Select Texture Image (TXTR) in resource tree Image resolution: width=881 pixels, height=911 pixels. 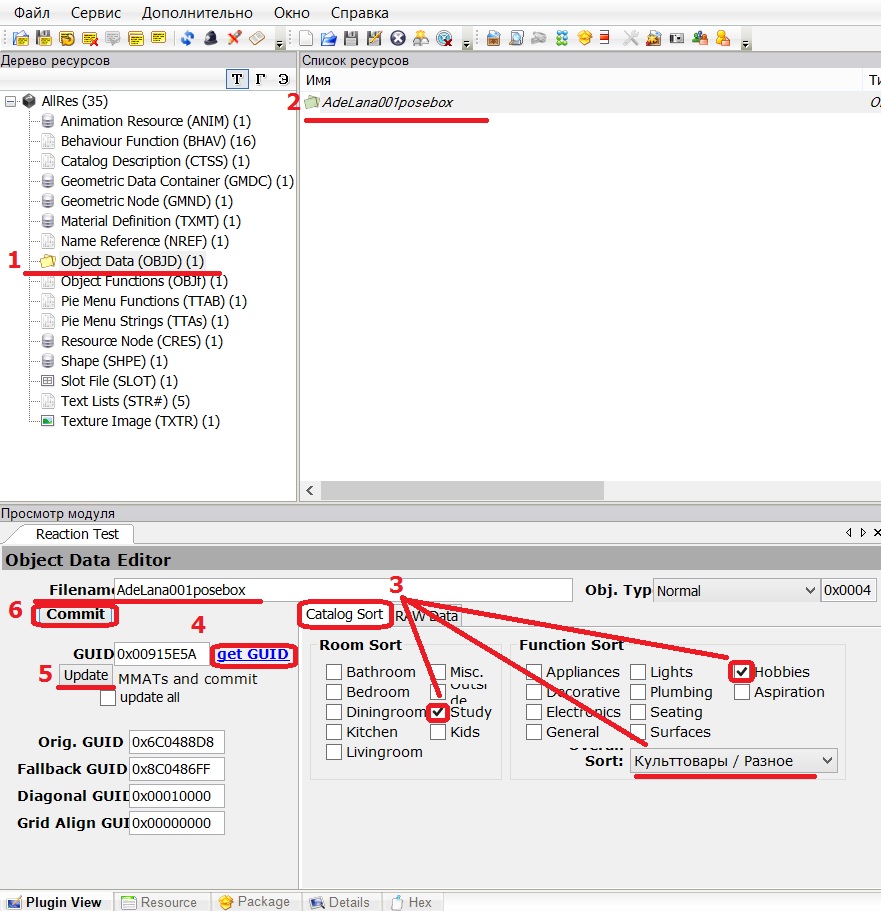tap(140, 421)
